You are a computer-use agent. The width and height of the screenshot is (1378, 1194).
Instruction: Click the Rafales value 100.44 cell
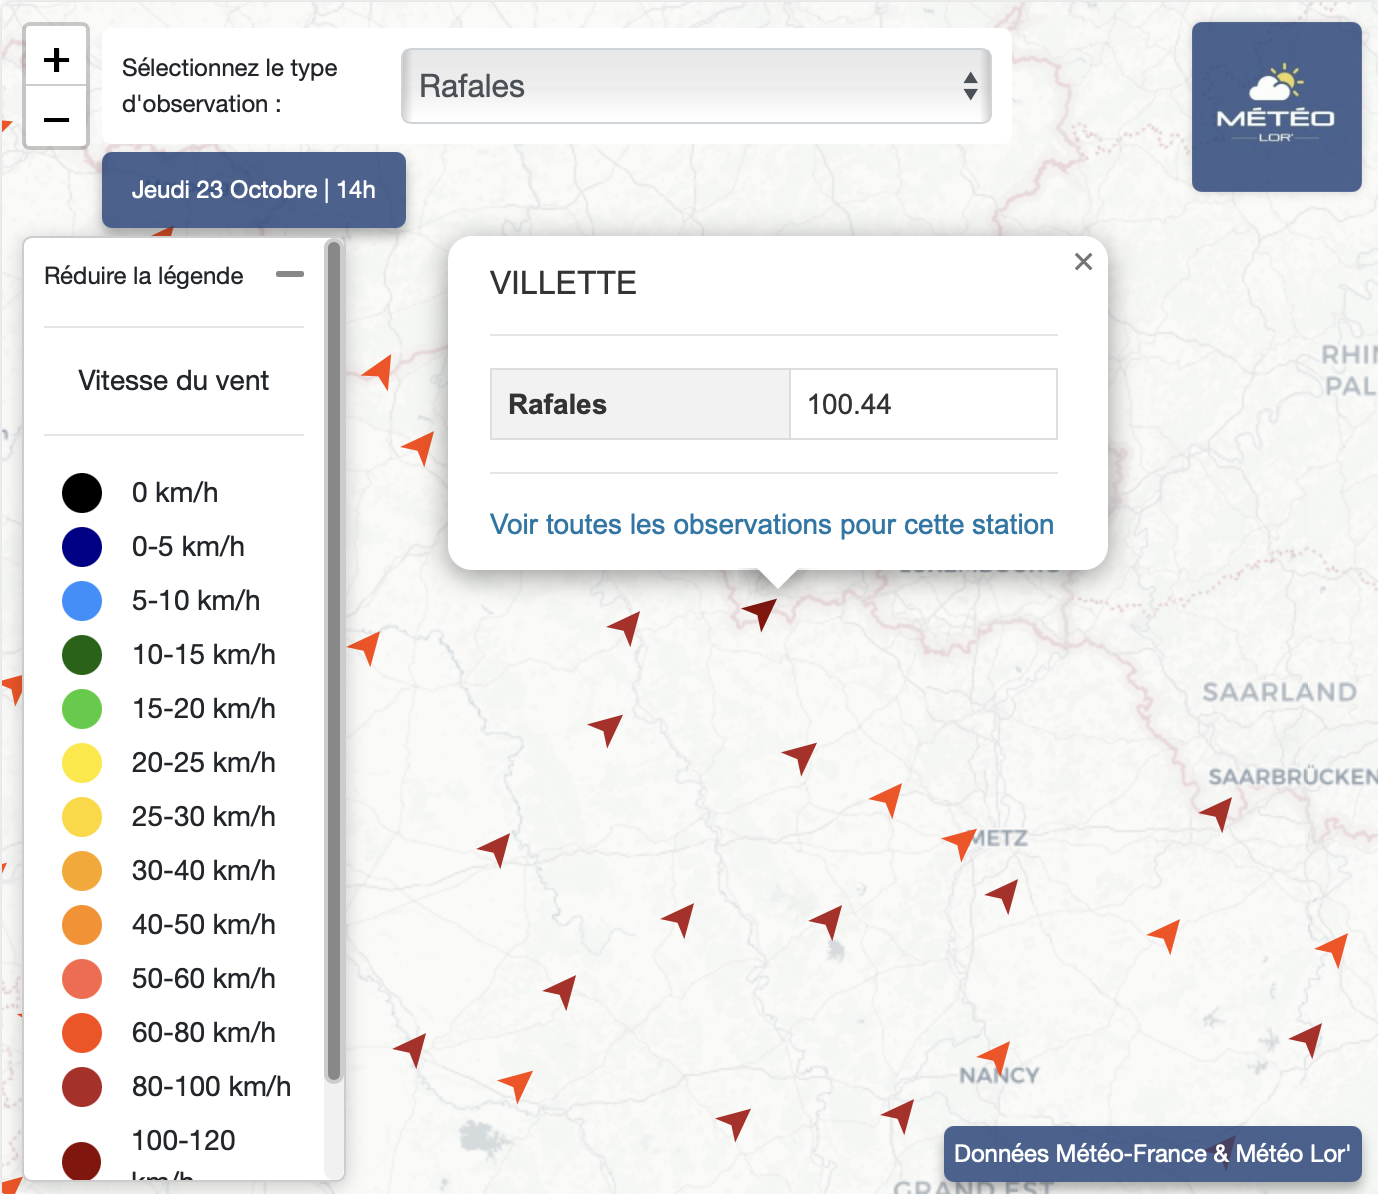point(922,404)
